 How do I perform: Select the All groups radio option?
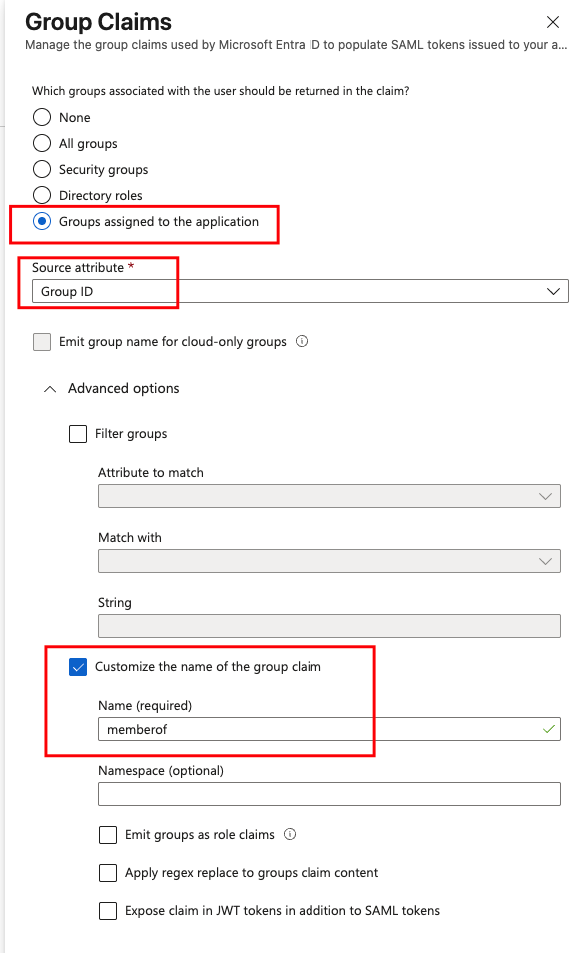tap(42, 143)
